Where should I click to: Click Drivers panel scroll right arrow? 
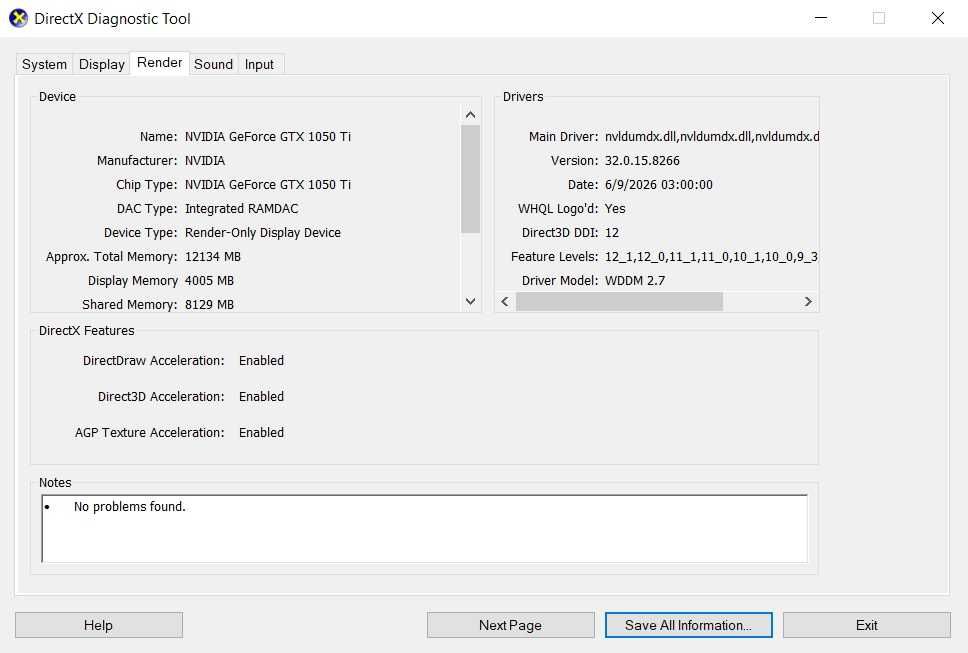coord(808,301)
